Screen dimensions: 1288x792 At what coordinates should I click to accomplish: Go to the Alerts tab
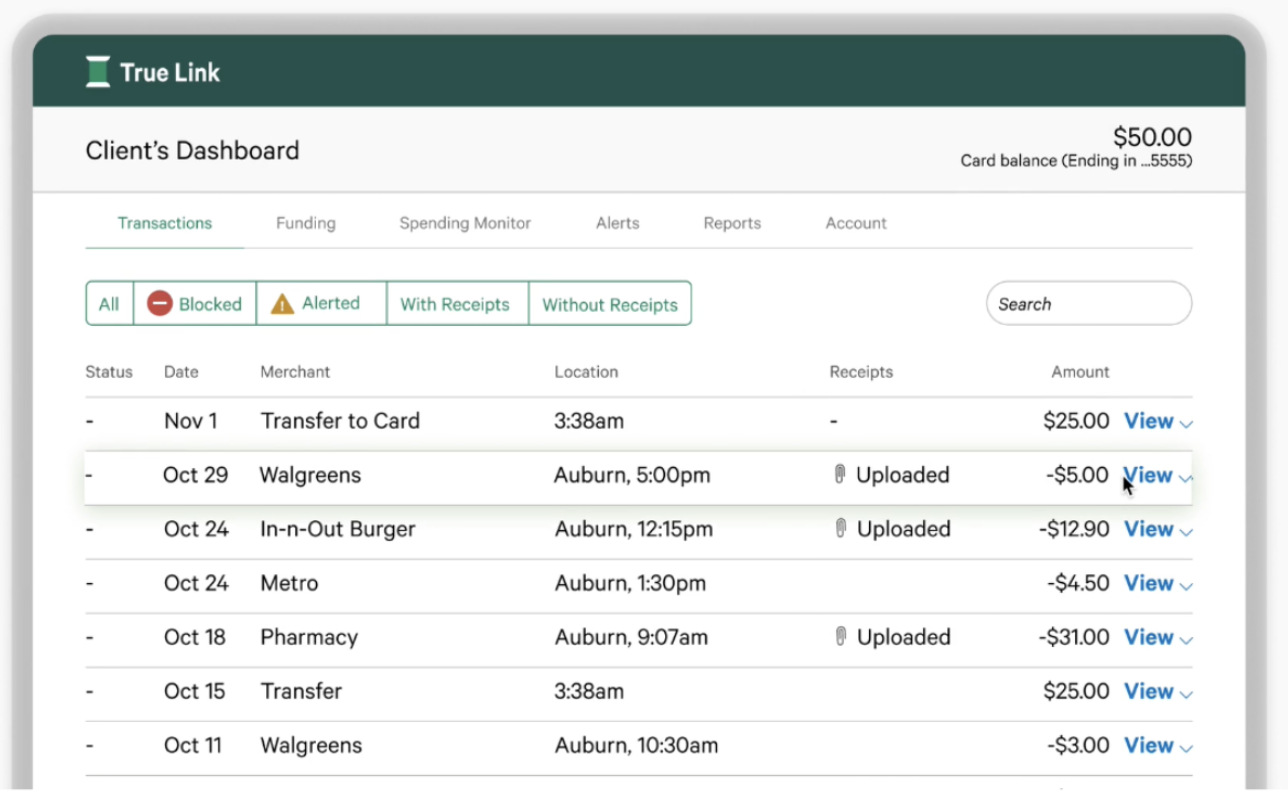pos(617,223)
